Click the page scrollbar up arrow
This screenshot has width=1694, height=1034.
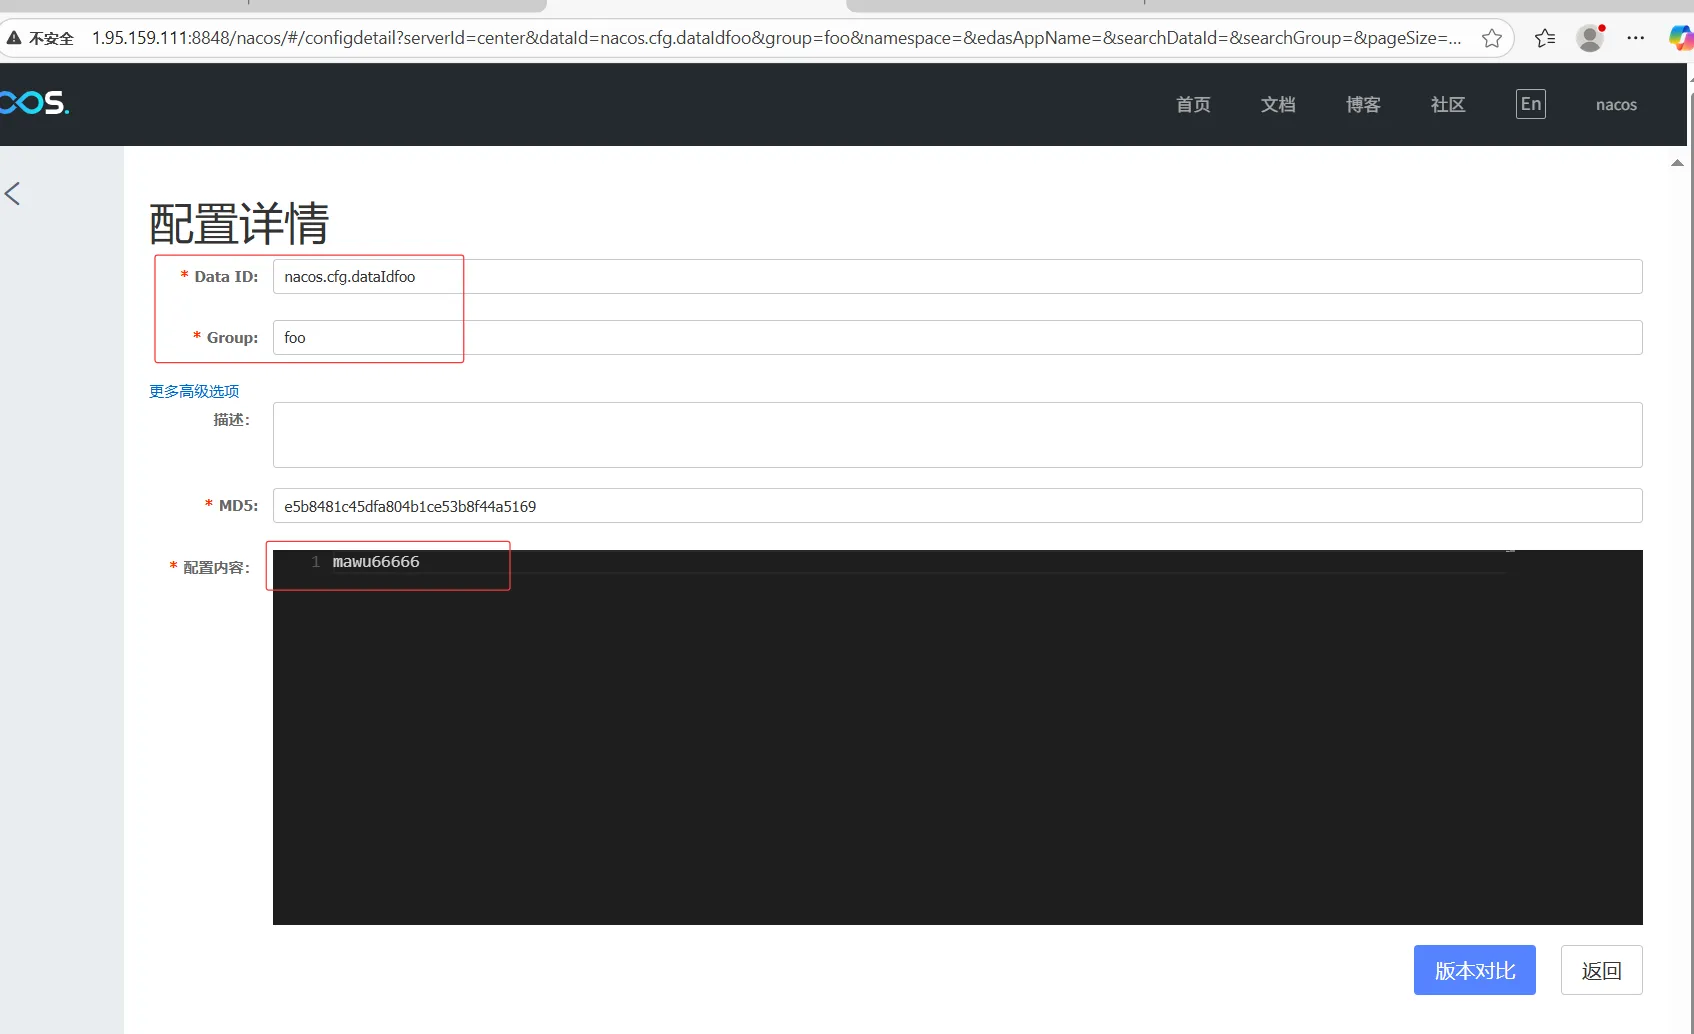point(1677,163)
